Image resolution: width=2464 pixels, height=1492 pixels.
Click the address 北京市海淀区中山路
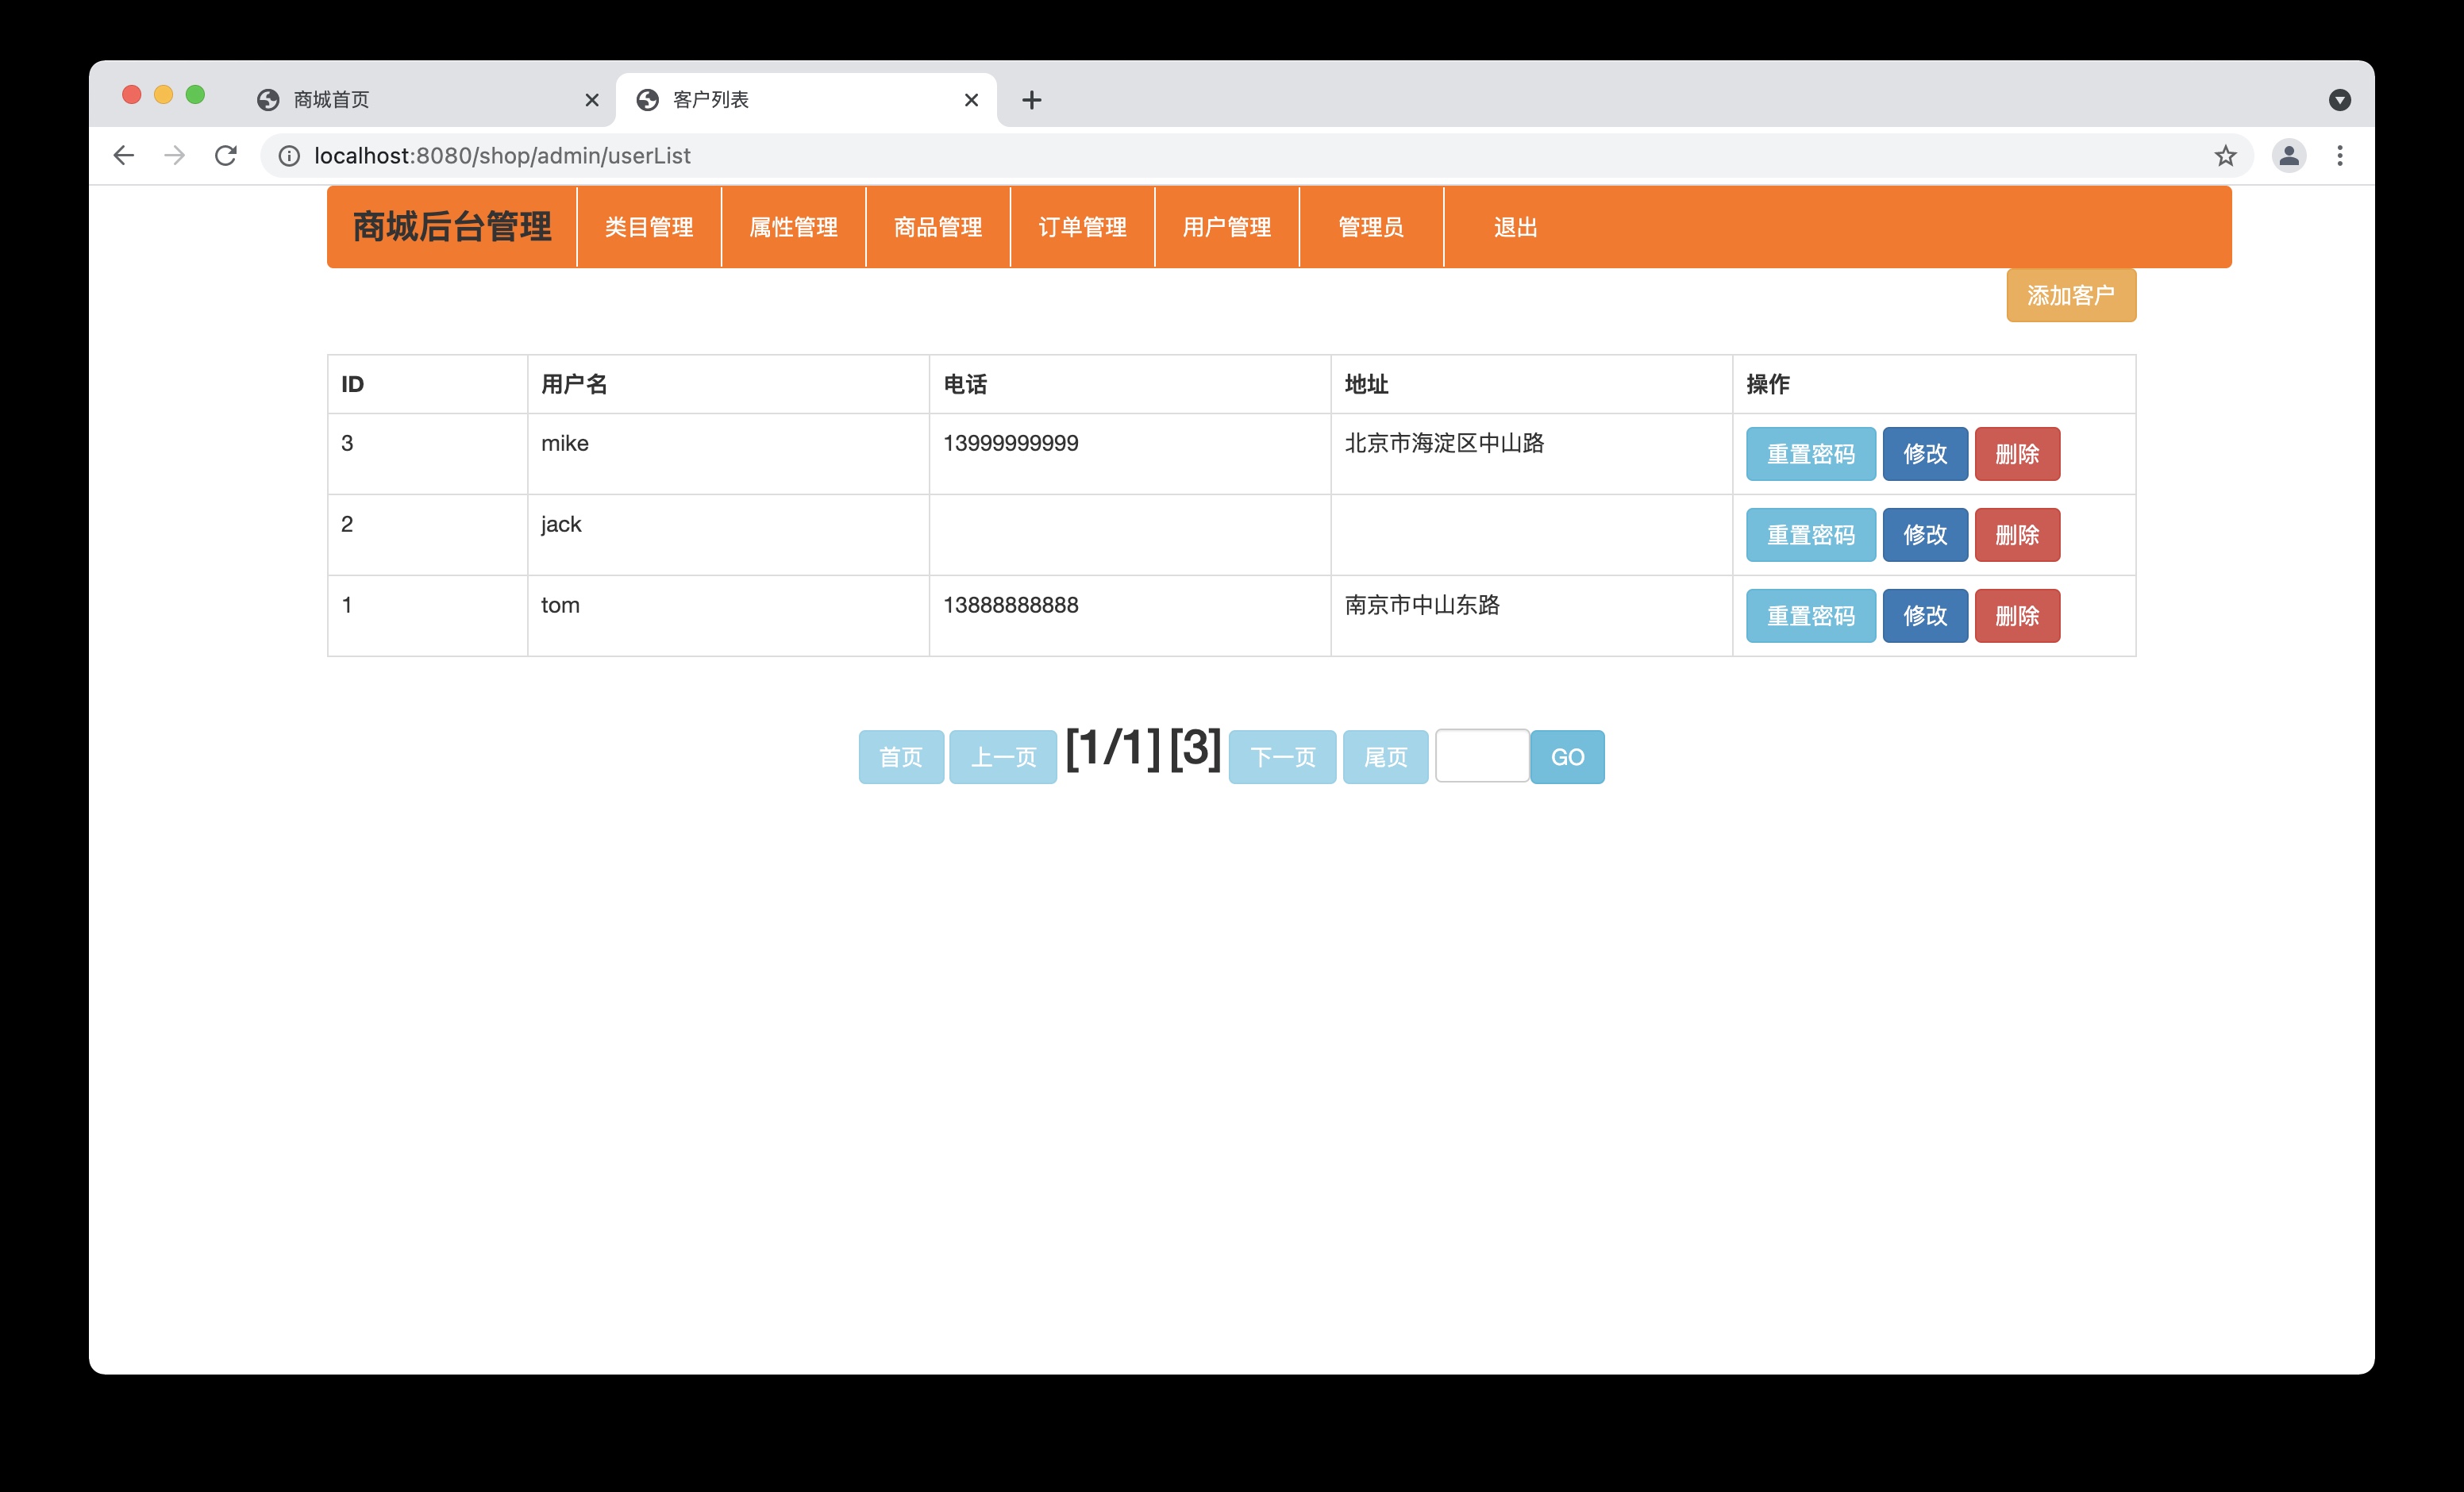1444,443
